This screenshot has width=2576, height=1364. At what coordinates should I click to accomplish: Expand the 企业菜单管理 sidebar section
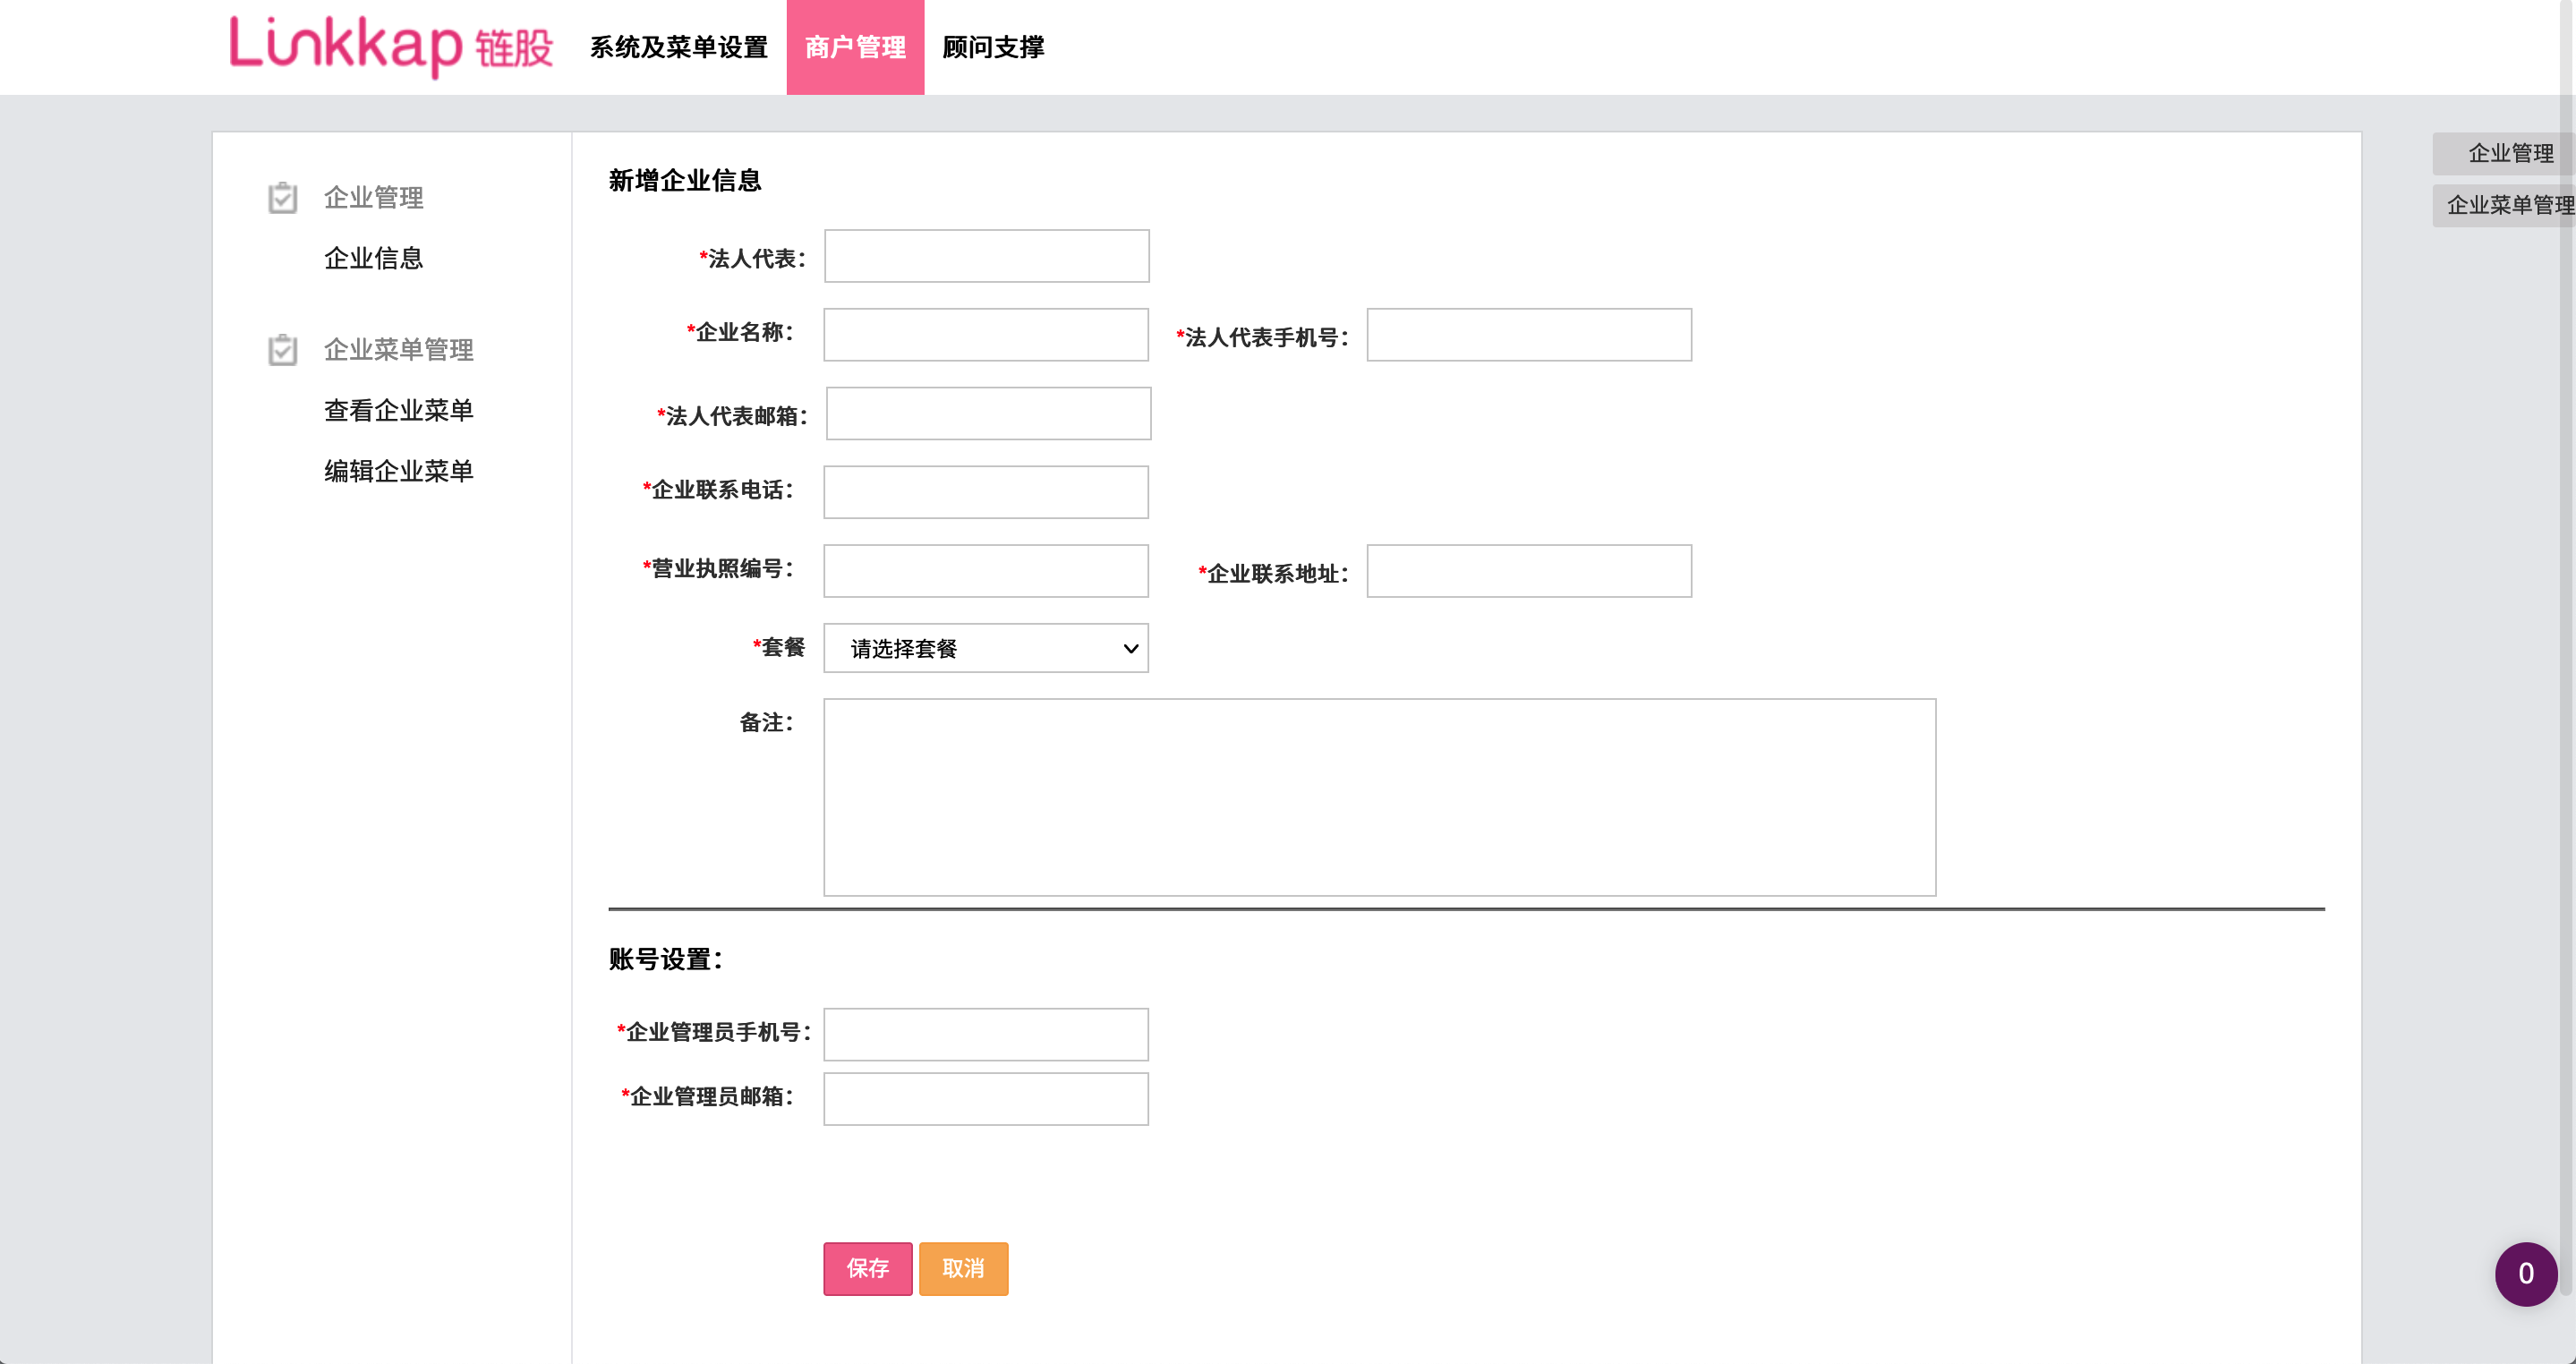tap(399, 350)
